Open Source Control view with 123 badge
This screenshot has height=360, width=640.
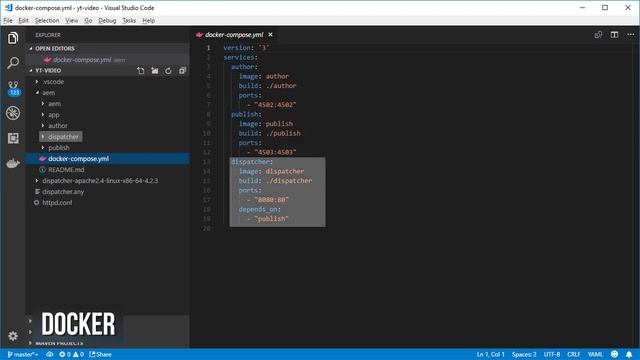13,88
